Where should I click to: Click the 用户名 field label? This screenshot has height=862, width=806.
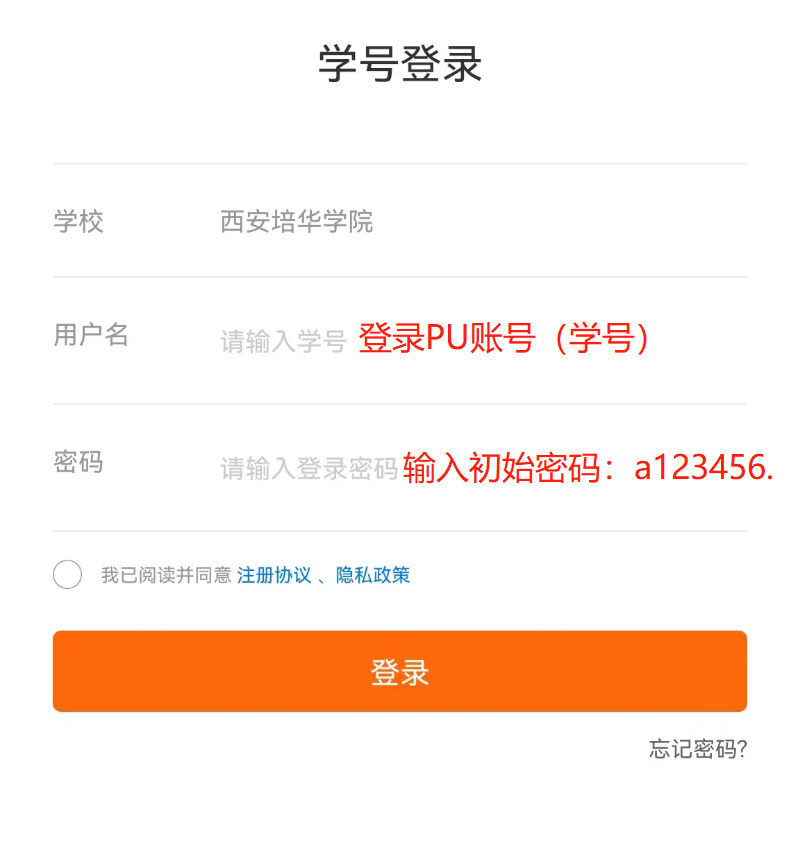tap(91, 335)
